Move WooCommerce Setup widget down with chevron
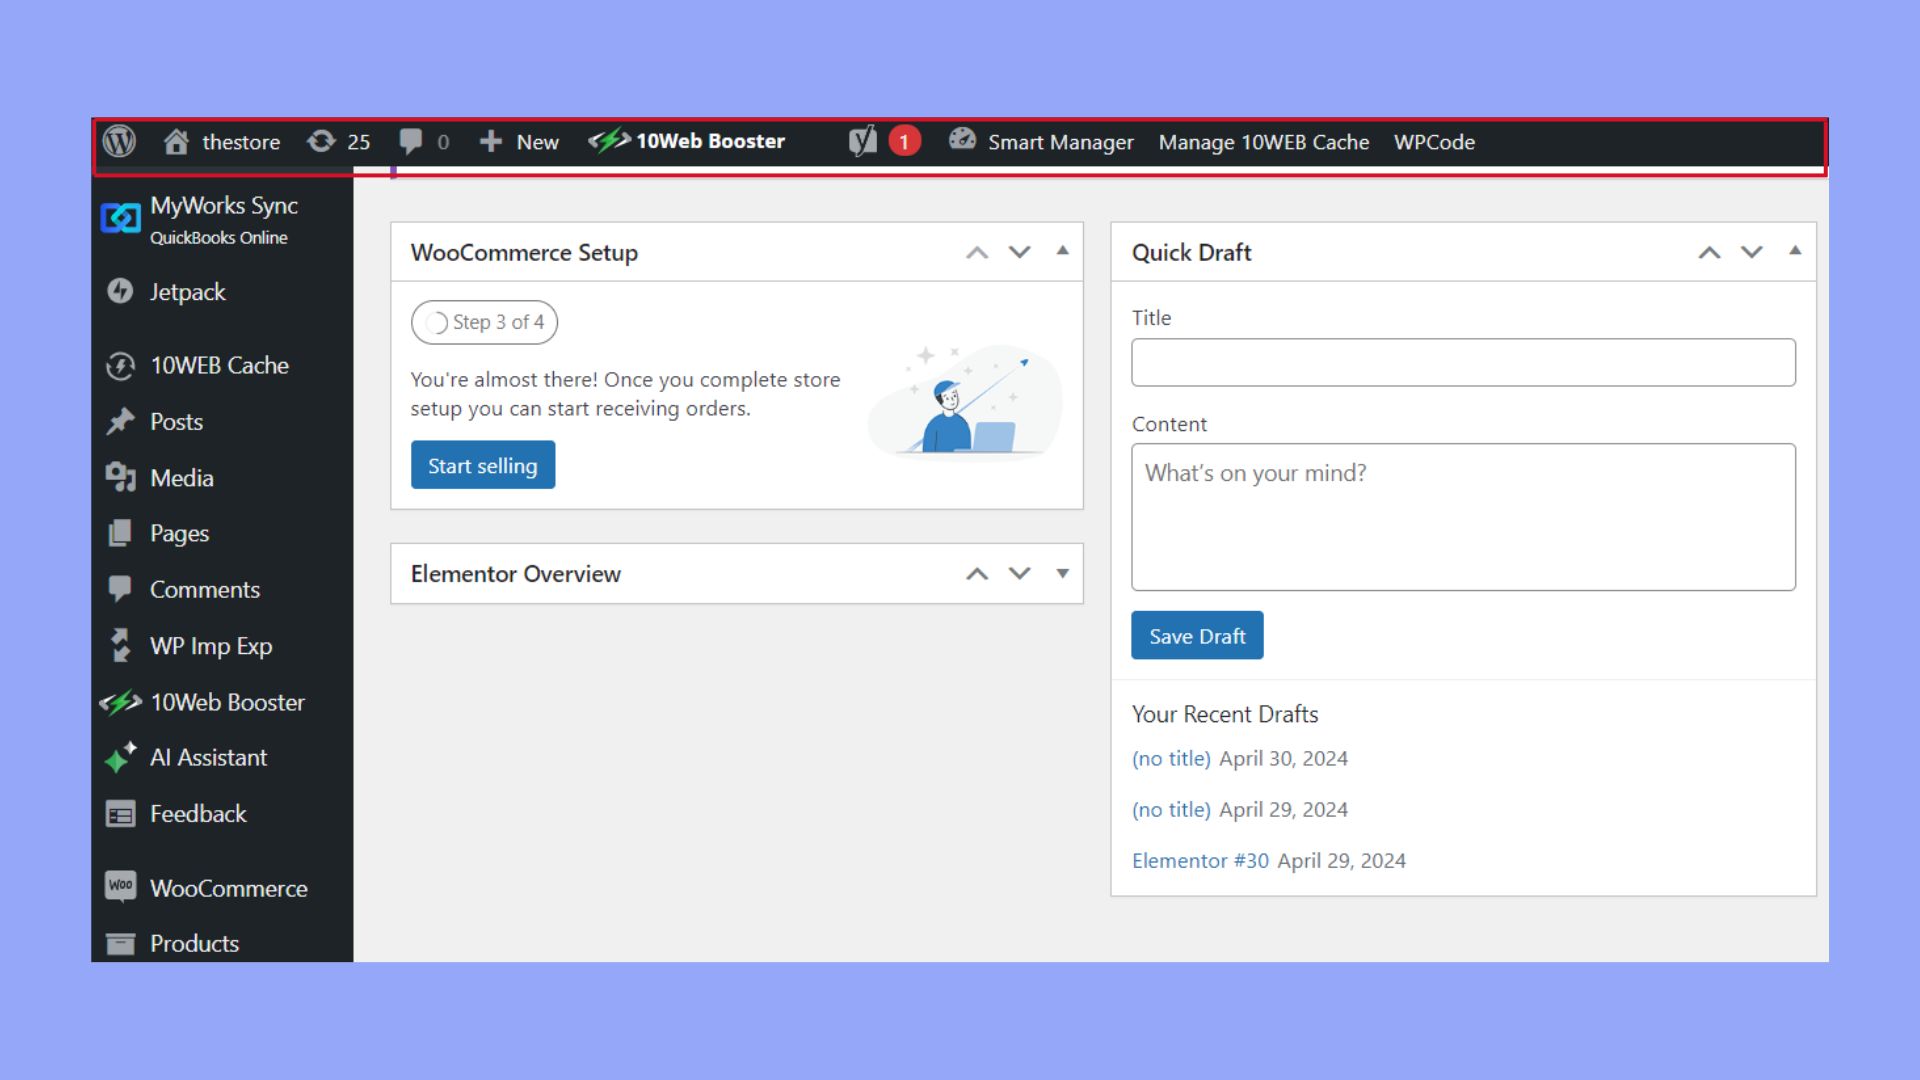Image resolution: width=1920 pixels, height=1080 pixels. pos(1020,252)
